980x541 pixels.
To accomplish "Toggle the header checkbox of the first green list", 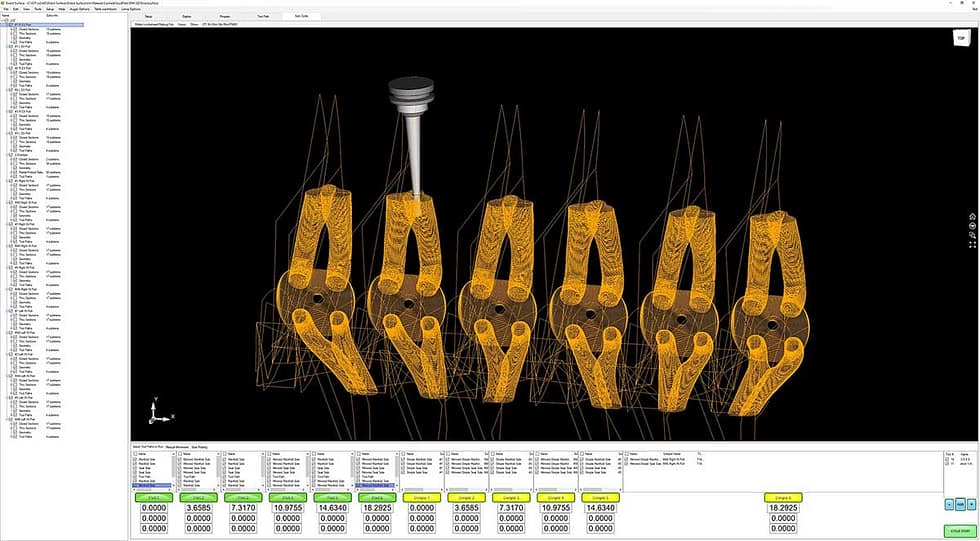I will [136, 454].
